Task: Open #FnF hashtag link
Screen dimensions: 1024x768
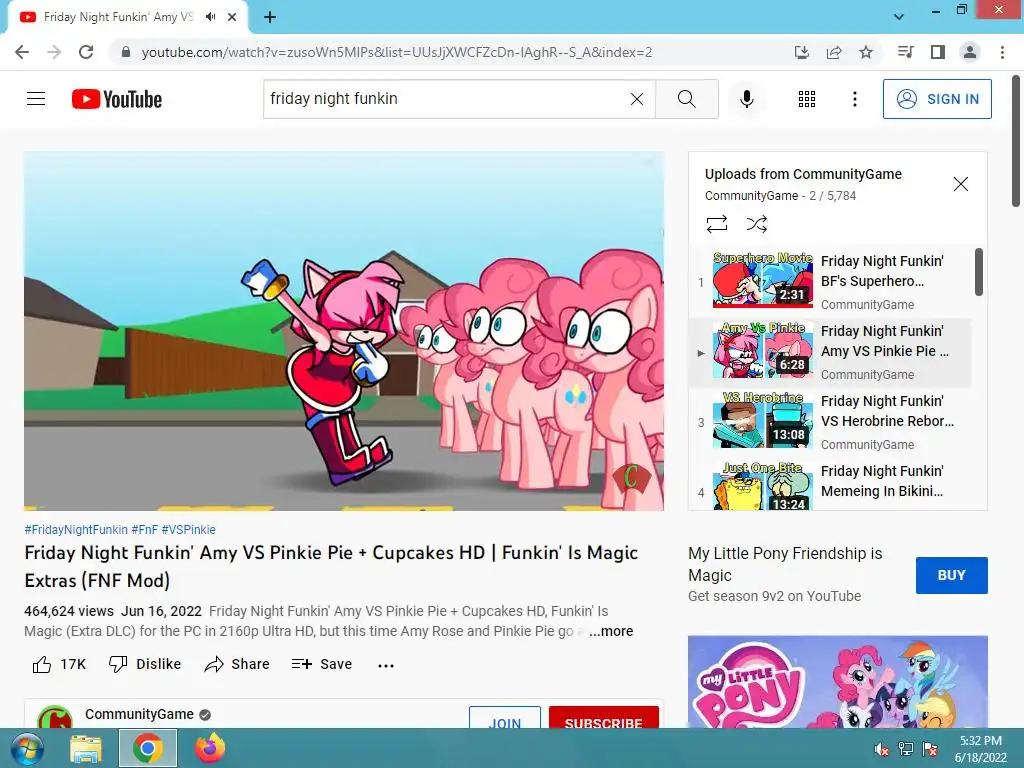Action: coord(144,530)
